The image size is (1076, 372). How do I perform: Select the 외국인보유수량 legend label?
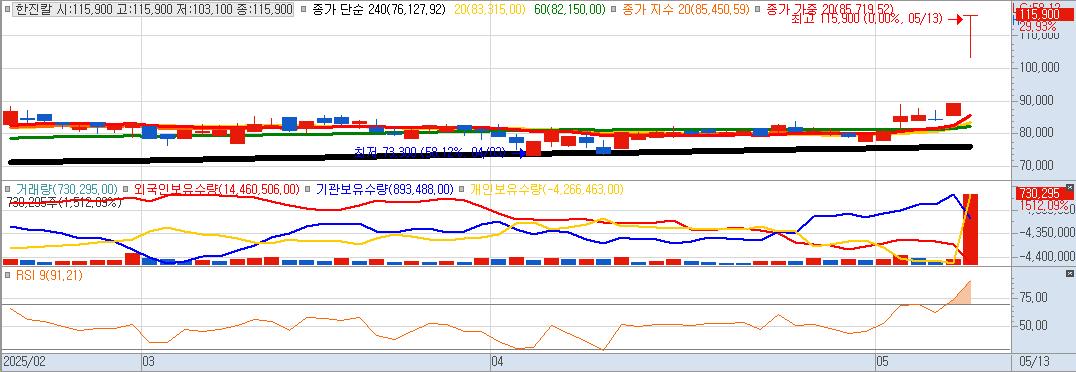point(216,189)
